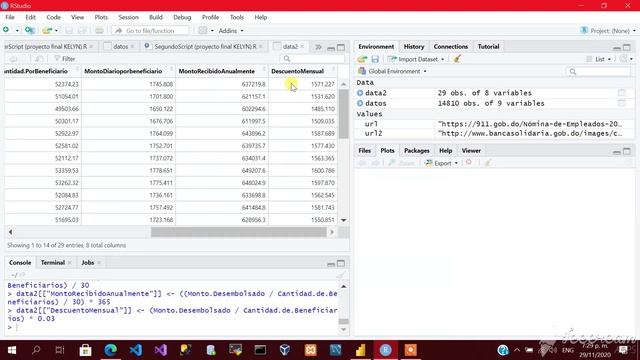
Task: Open the File menu
Action: (10, 17)
